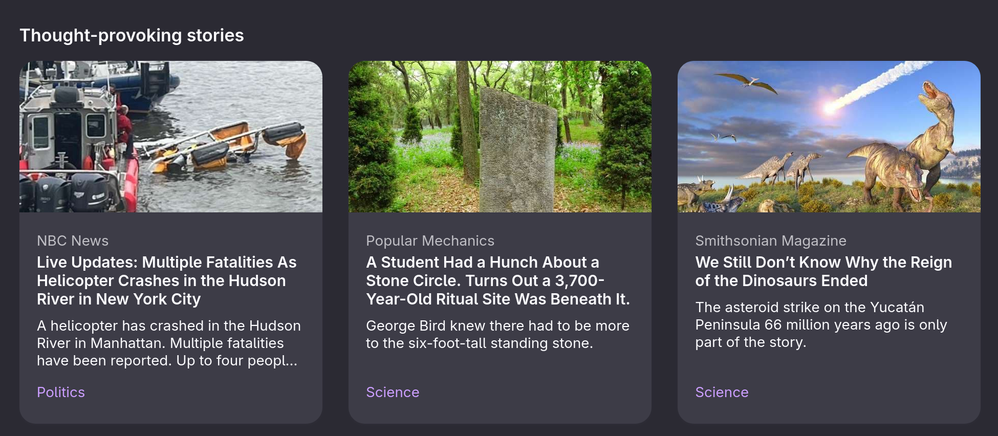The height and width of the screenshot is (436, 998).
Task: Open the Stone Circle ritual site headline
Action: [497, 281]
